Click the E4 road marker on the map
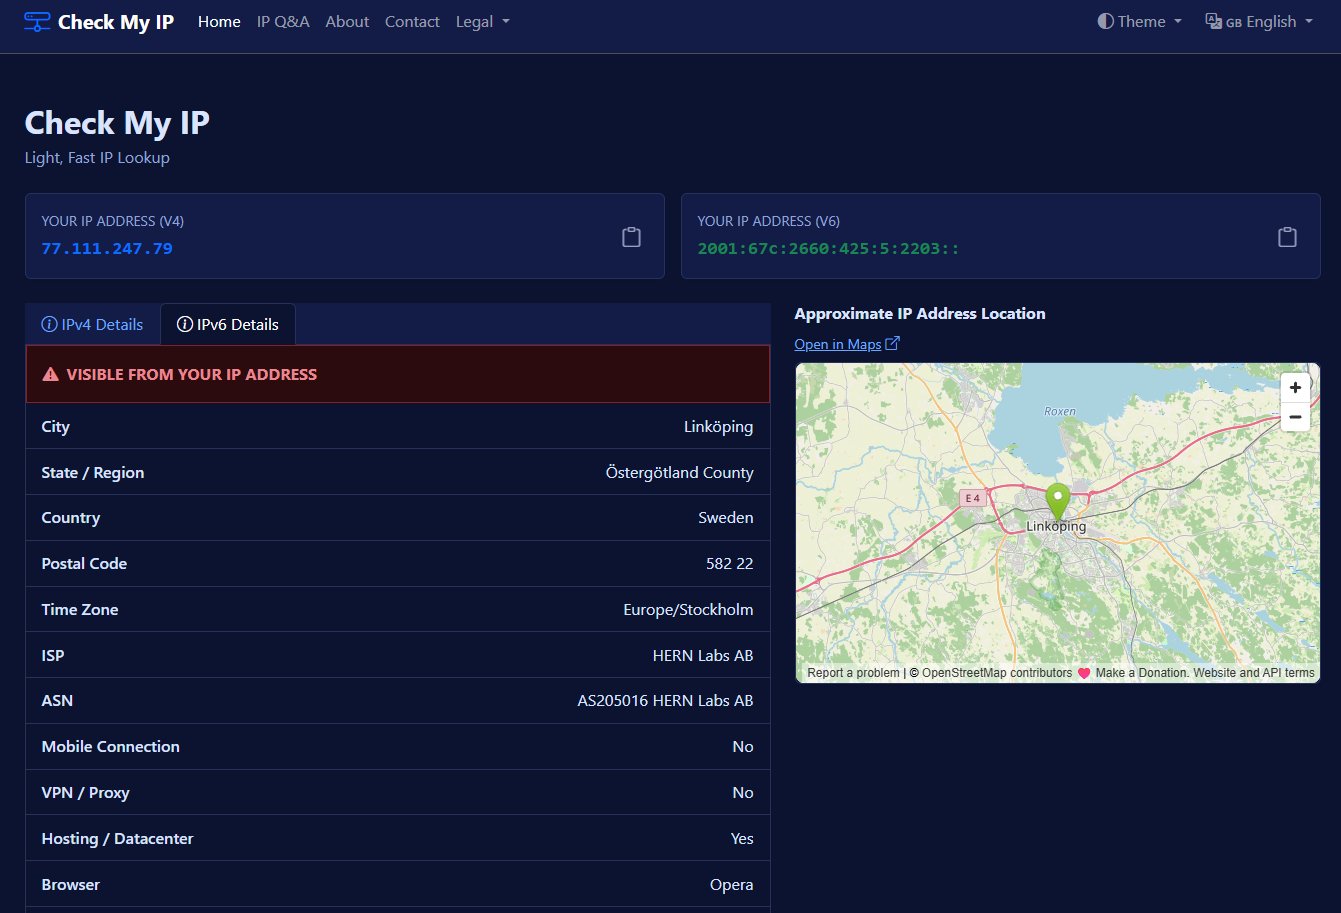1341x913 pixels. point(971,497)
